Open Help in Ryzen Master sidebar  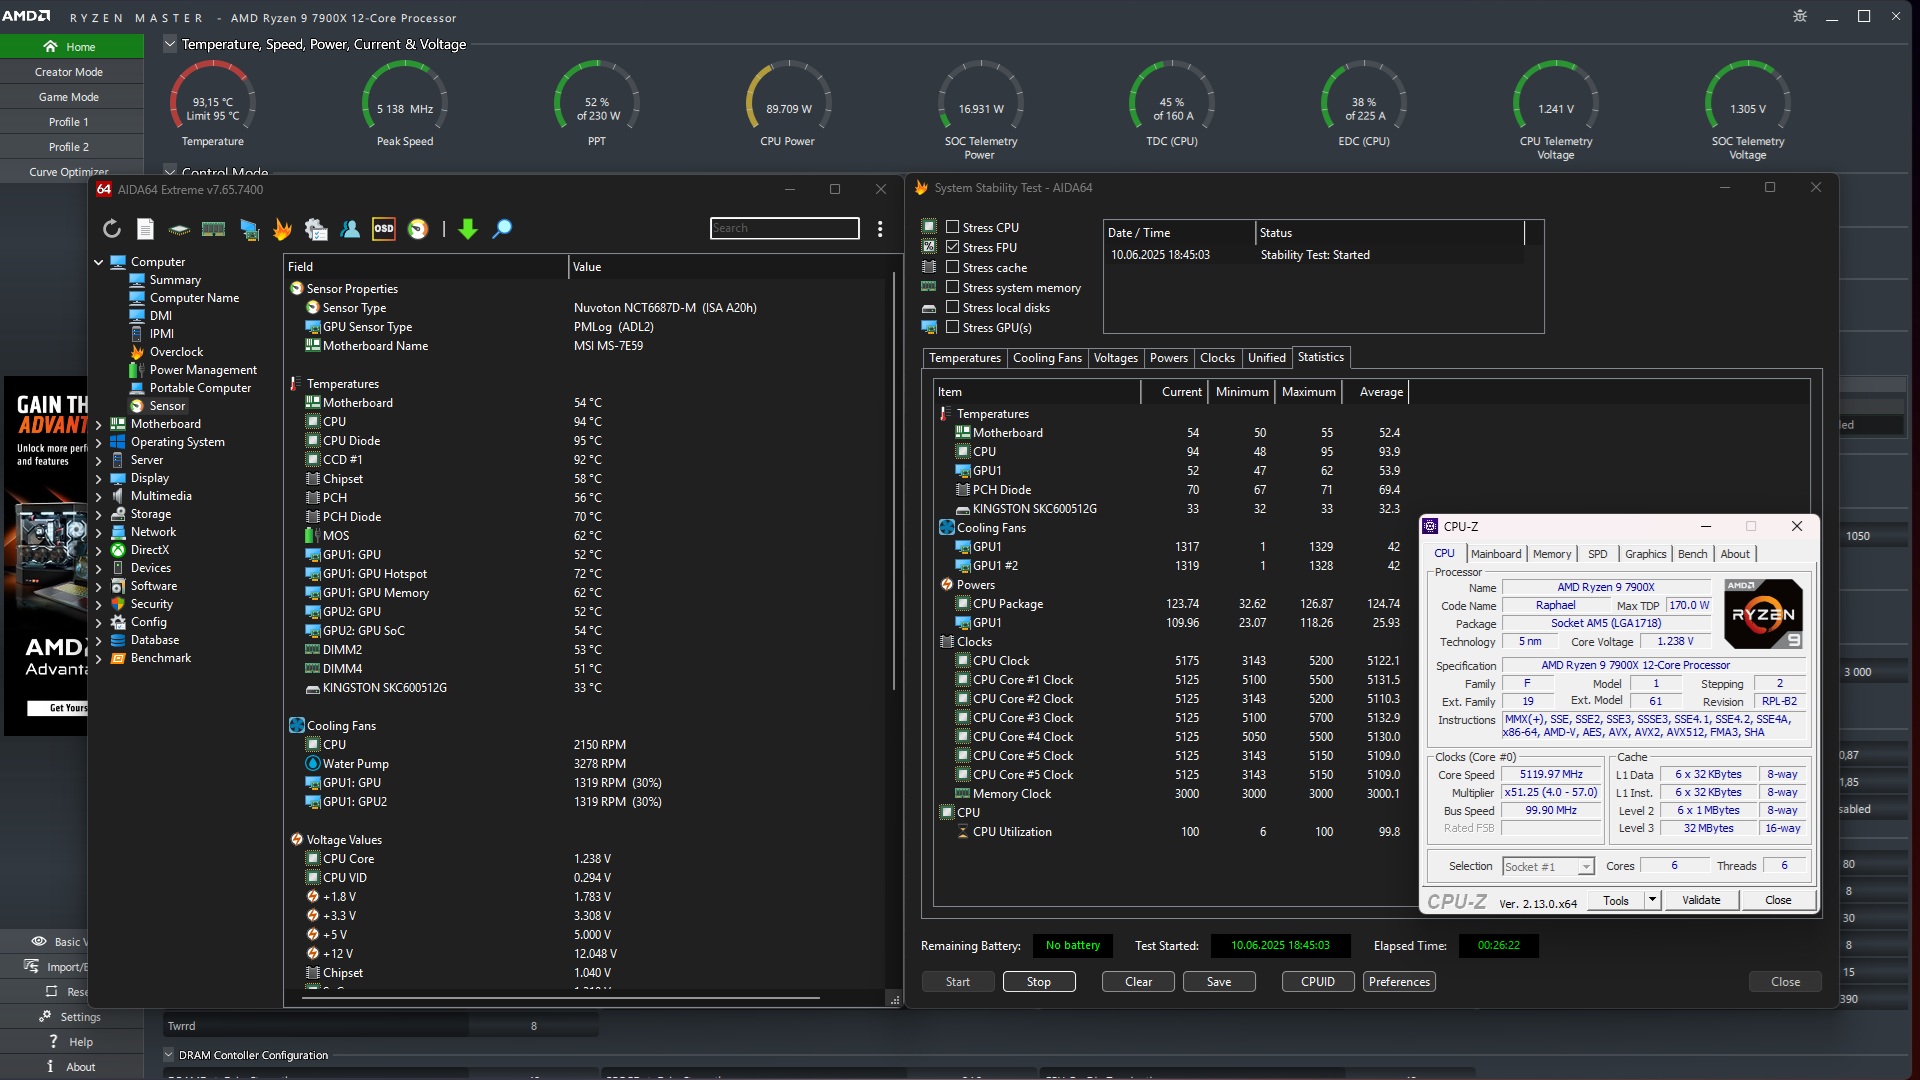point(71,1042)
